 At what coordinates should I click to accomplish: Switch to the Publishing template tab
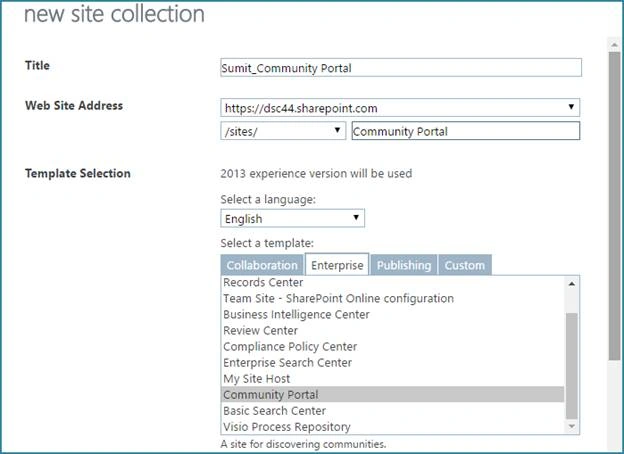point(404,265)
